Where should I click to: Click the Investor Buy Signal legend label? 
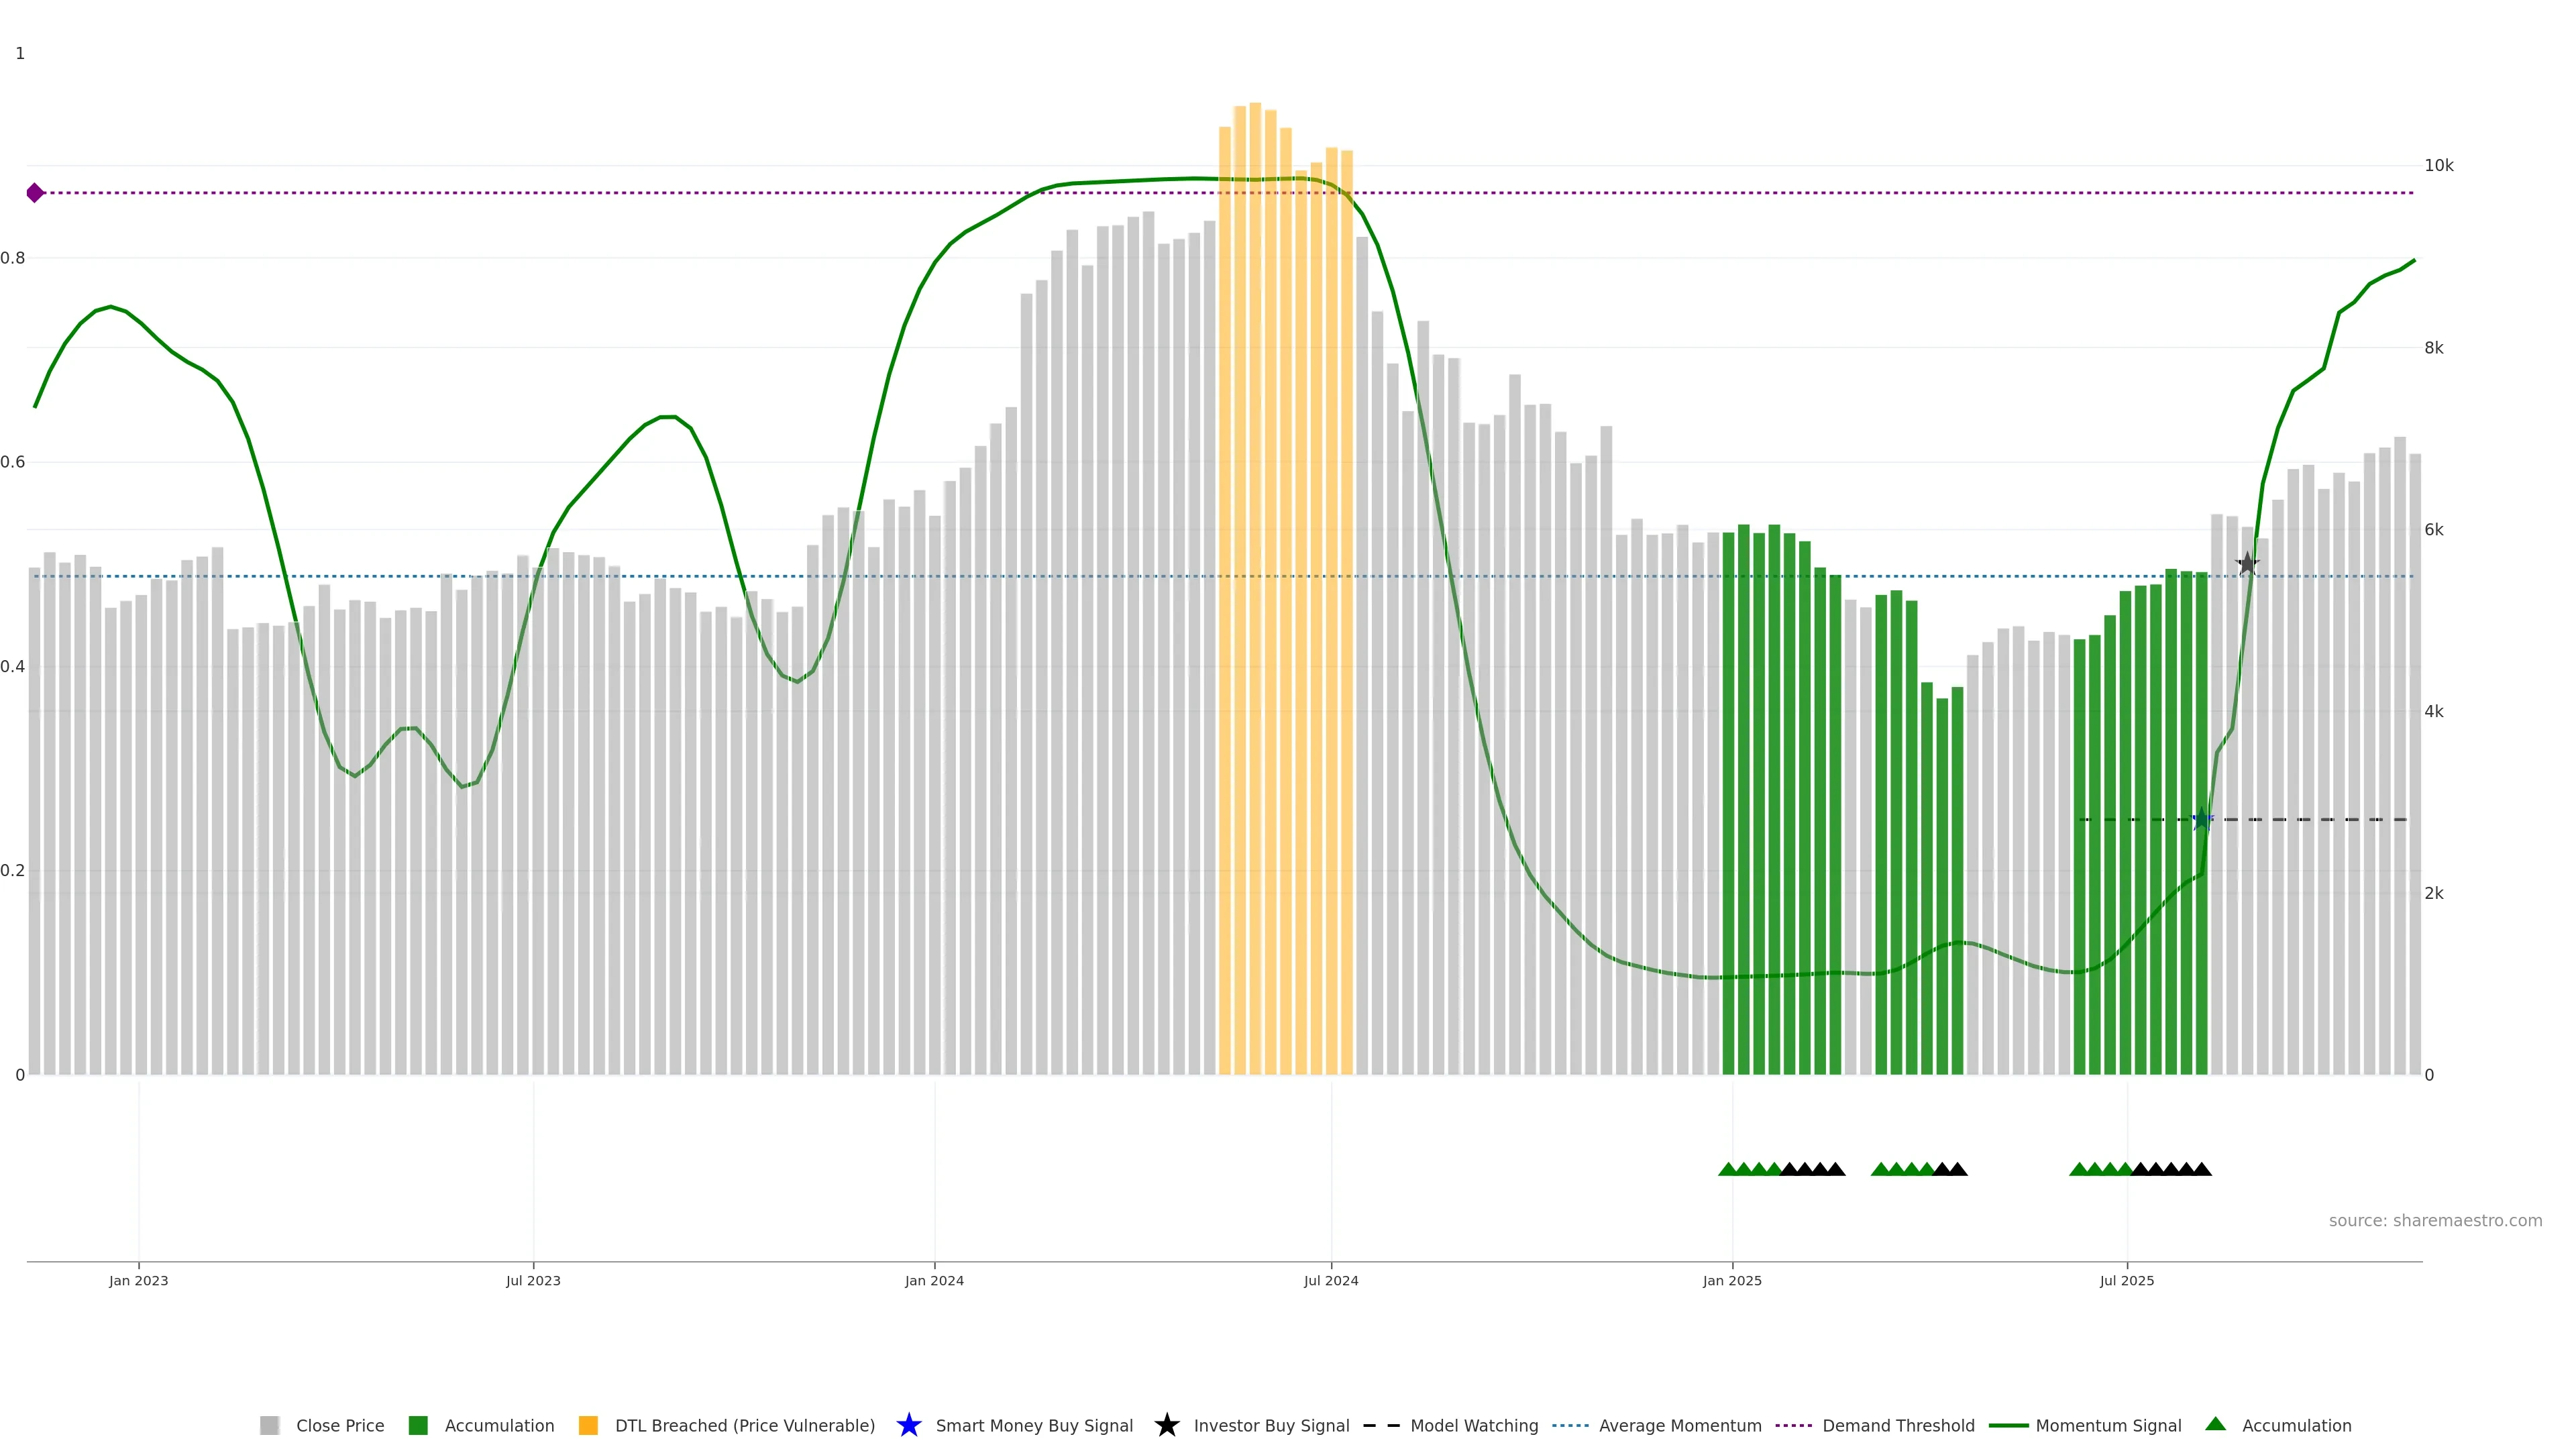[x=1271, y=1425]
